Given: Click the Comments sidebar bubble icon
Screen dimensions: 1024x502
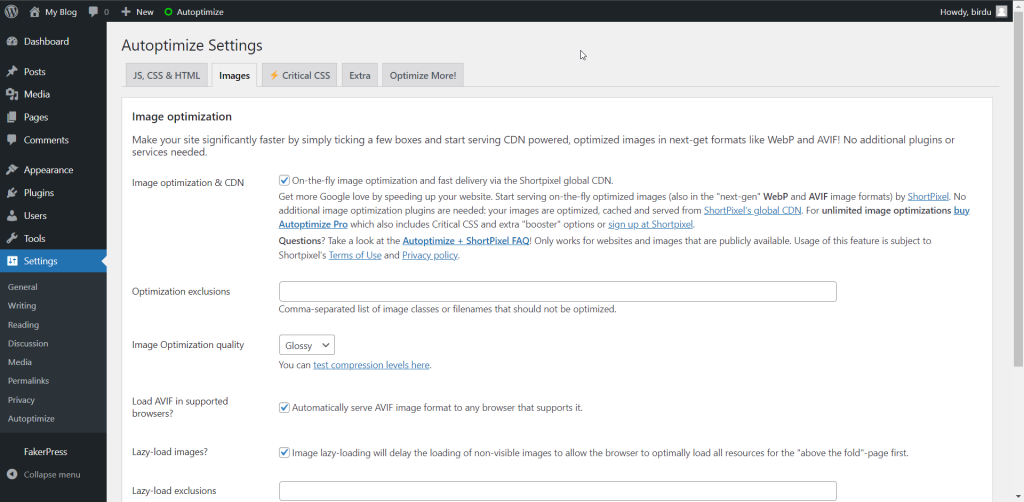Looking at the screenshot, I should tap(12, 140).
